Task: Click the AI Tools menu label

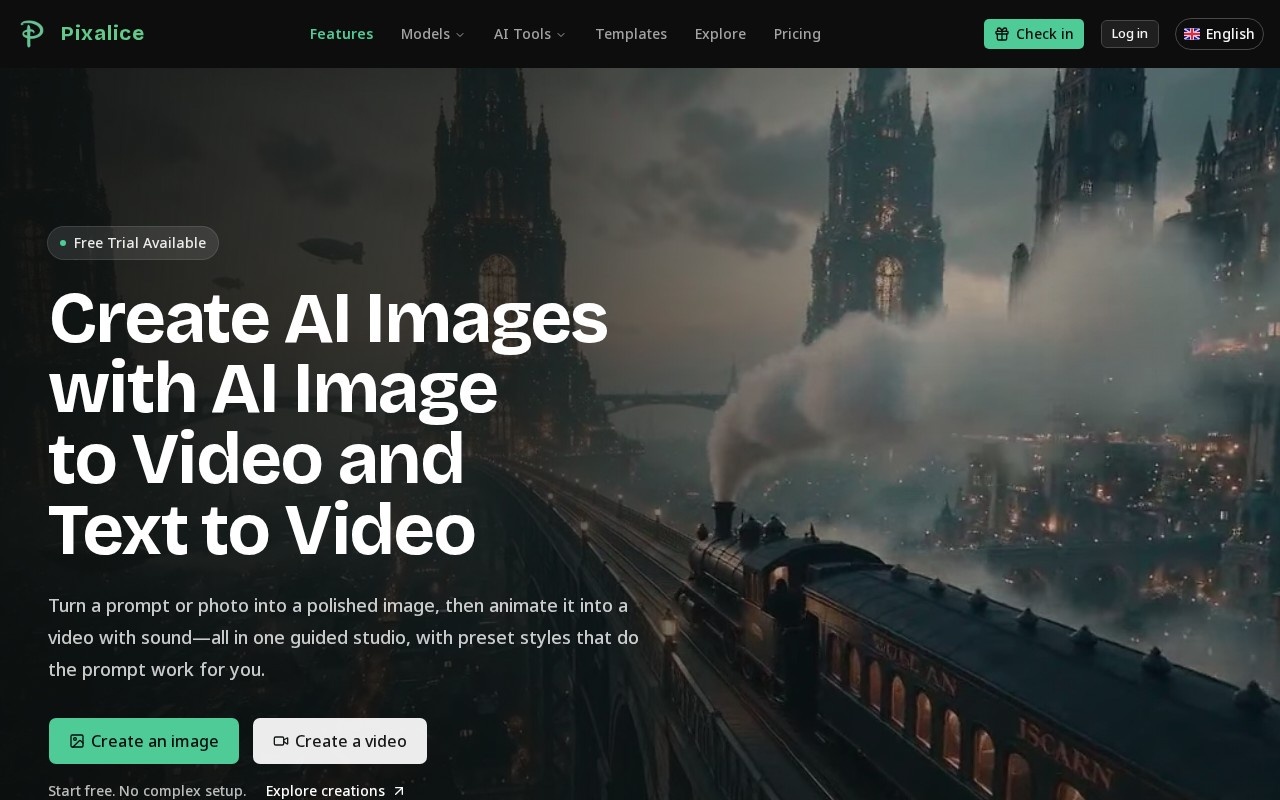Action: tap(522, 34)
